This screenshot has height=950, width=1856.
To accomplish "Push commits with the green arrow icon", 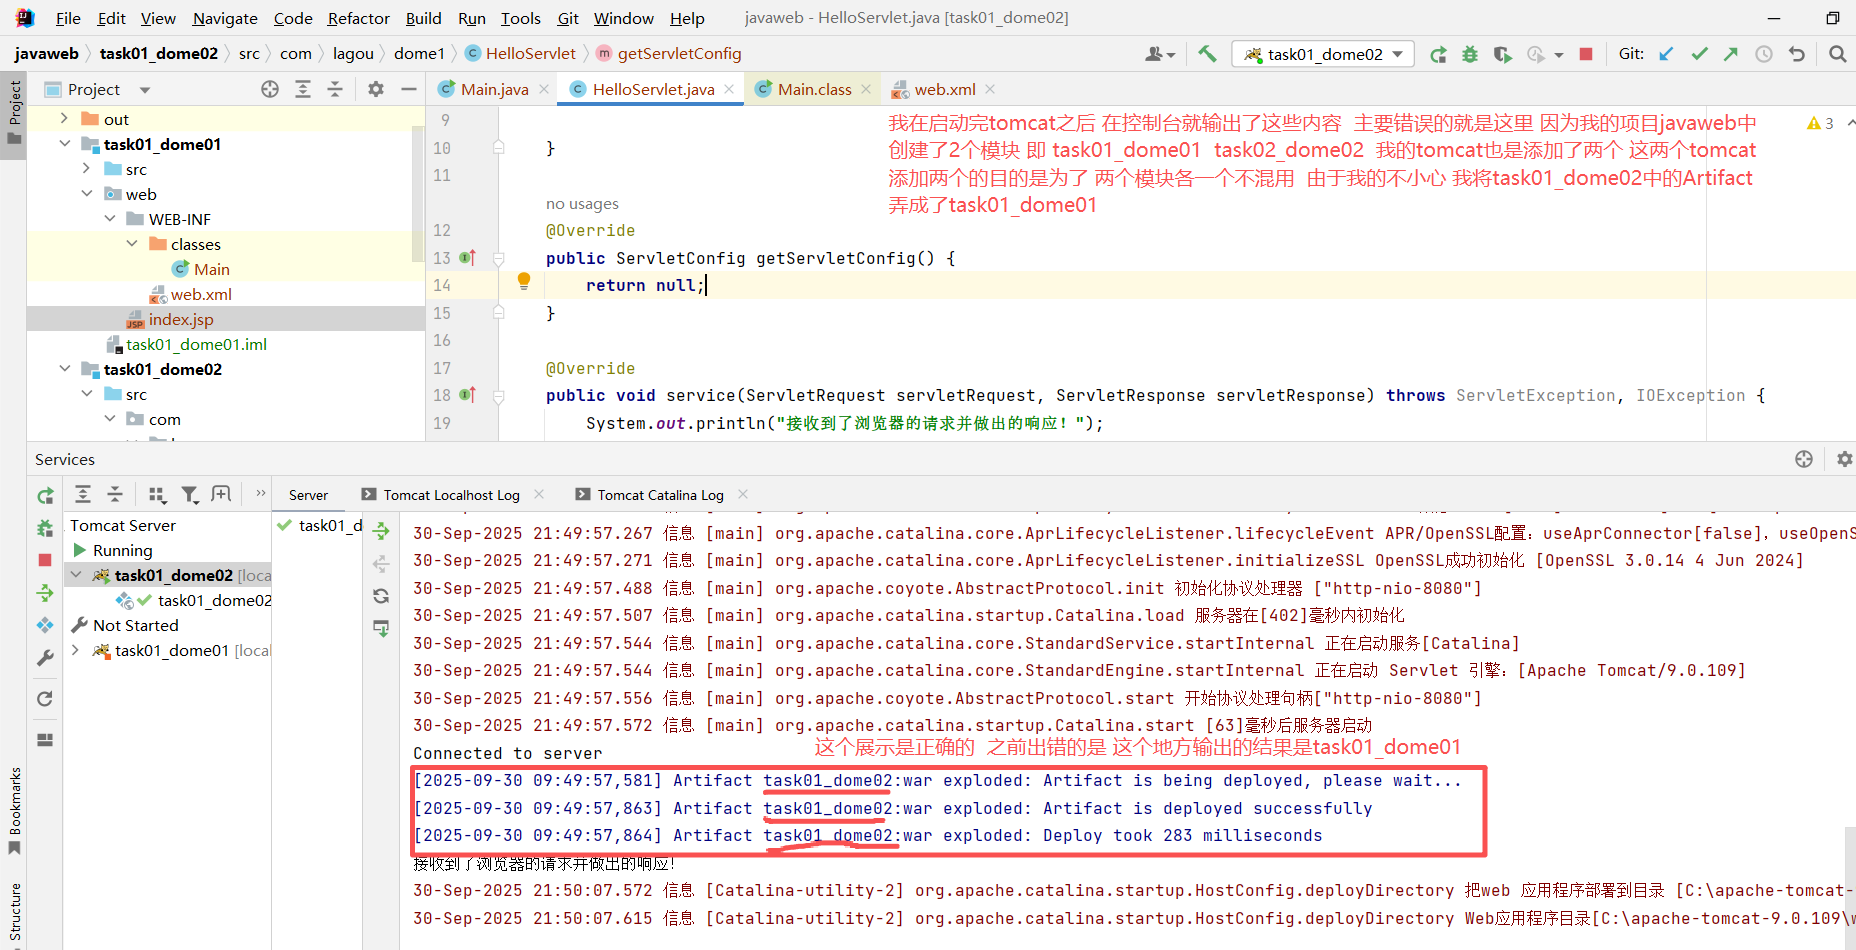I will [1731, 54].
